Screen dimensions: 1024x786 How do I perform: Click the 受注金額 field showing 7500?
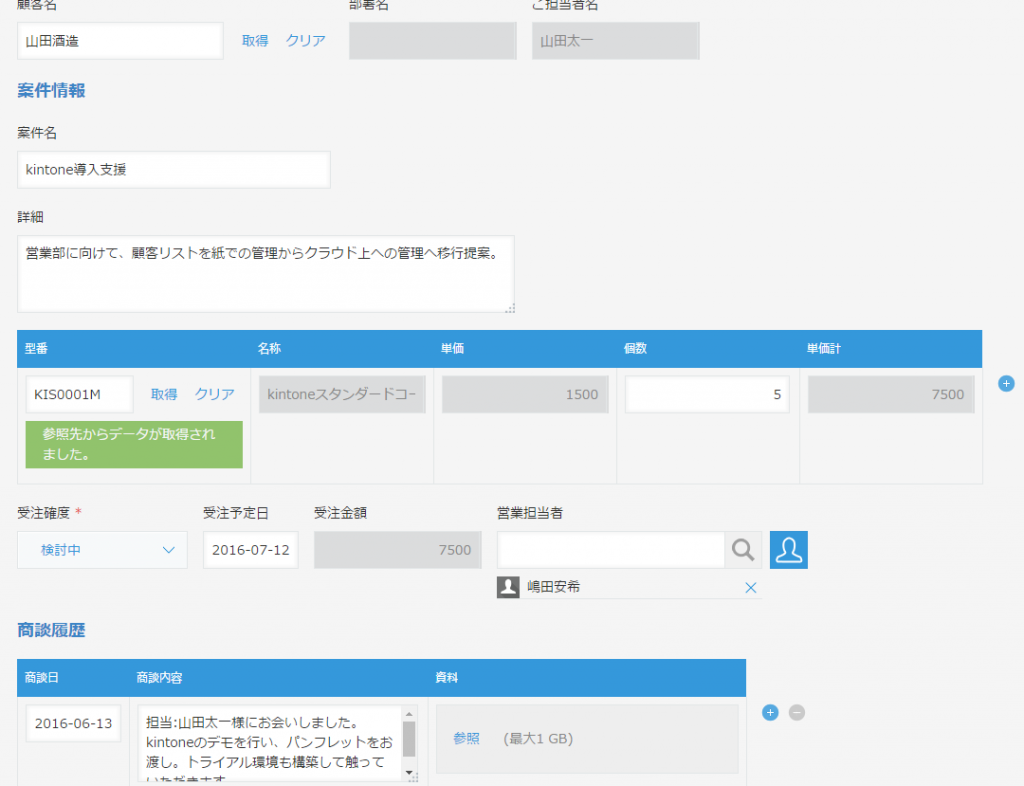pos(398,550)
